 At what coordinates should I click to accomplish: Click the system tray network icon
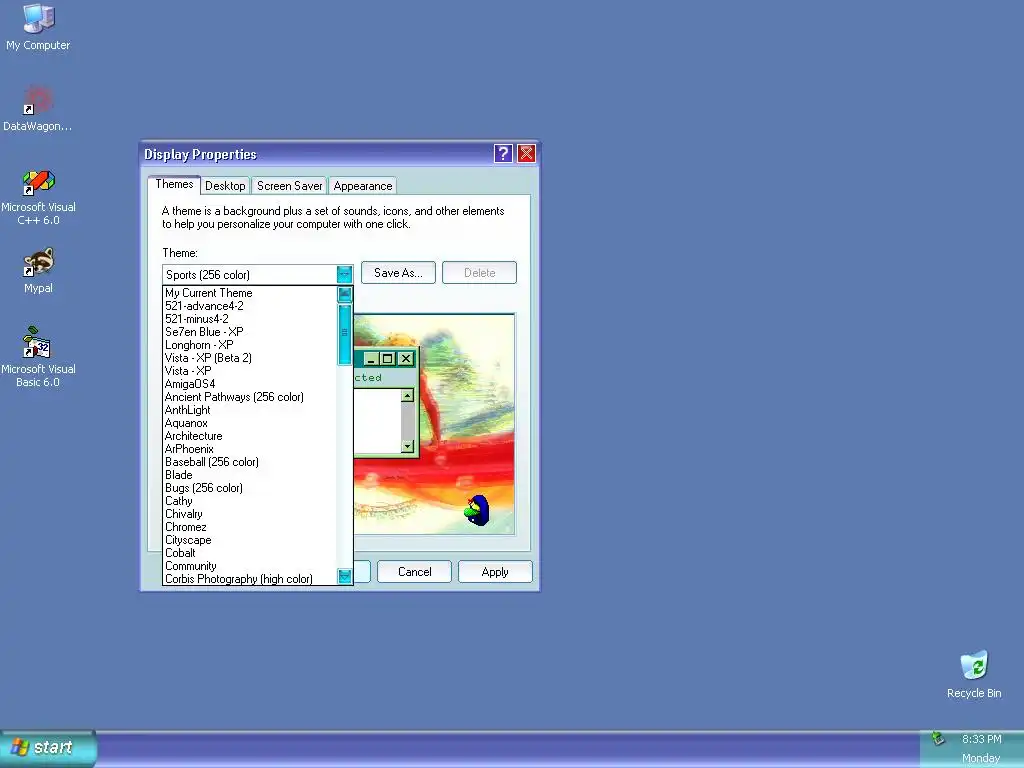[938, 739]
